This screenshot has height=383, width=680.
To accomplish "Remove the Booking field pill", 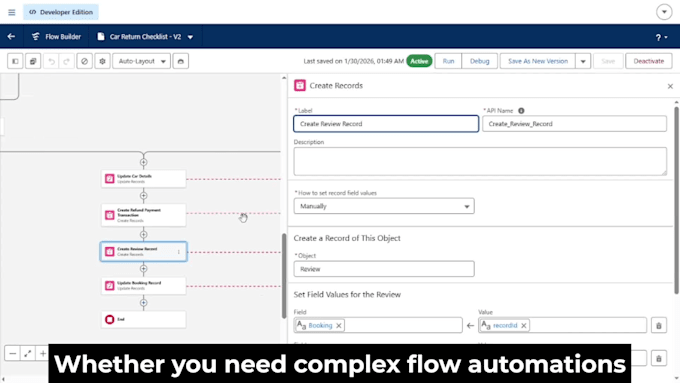I will [x=339, y=325].
